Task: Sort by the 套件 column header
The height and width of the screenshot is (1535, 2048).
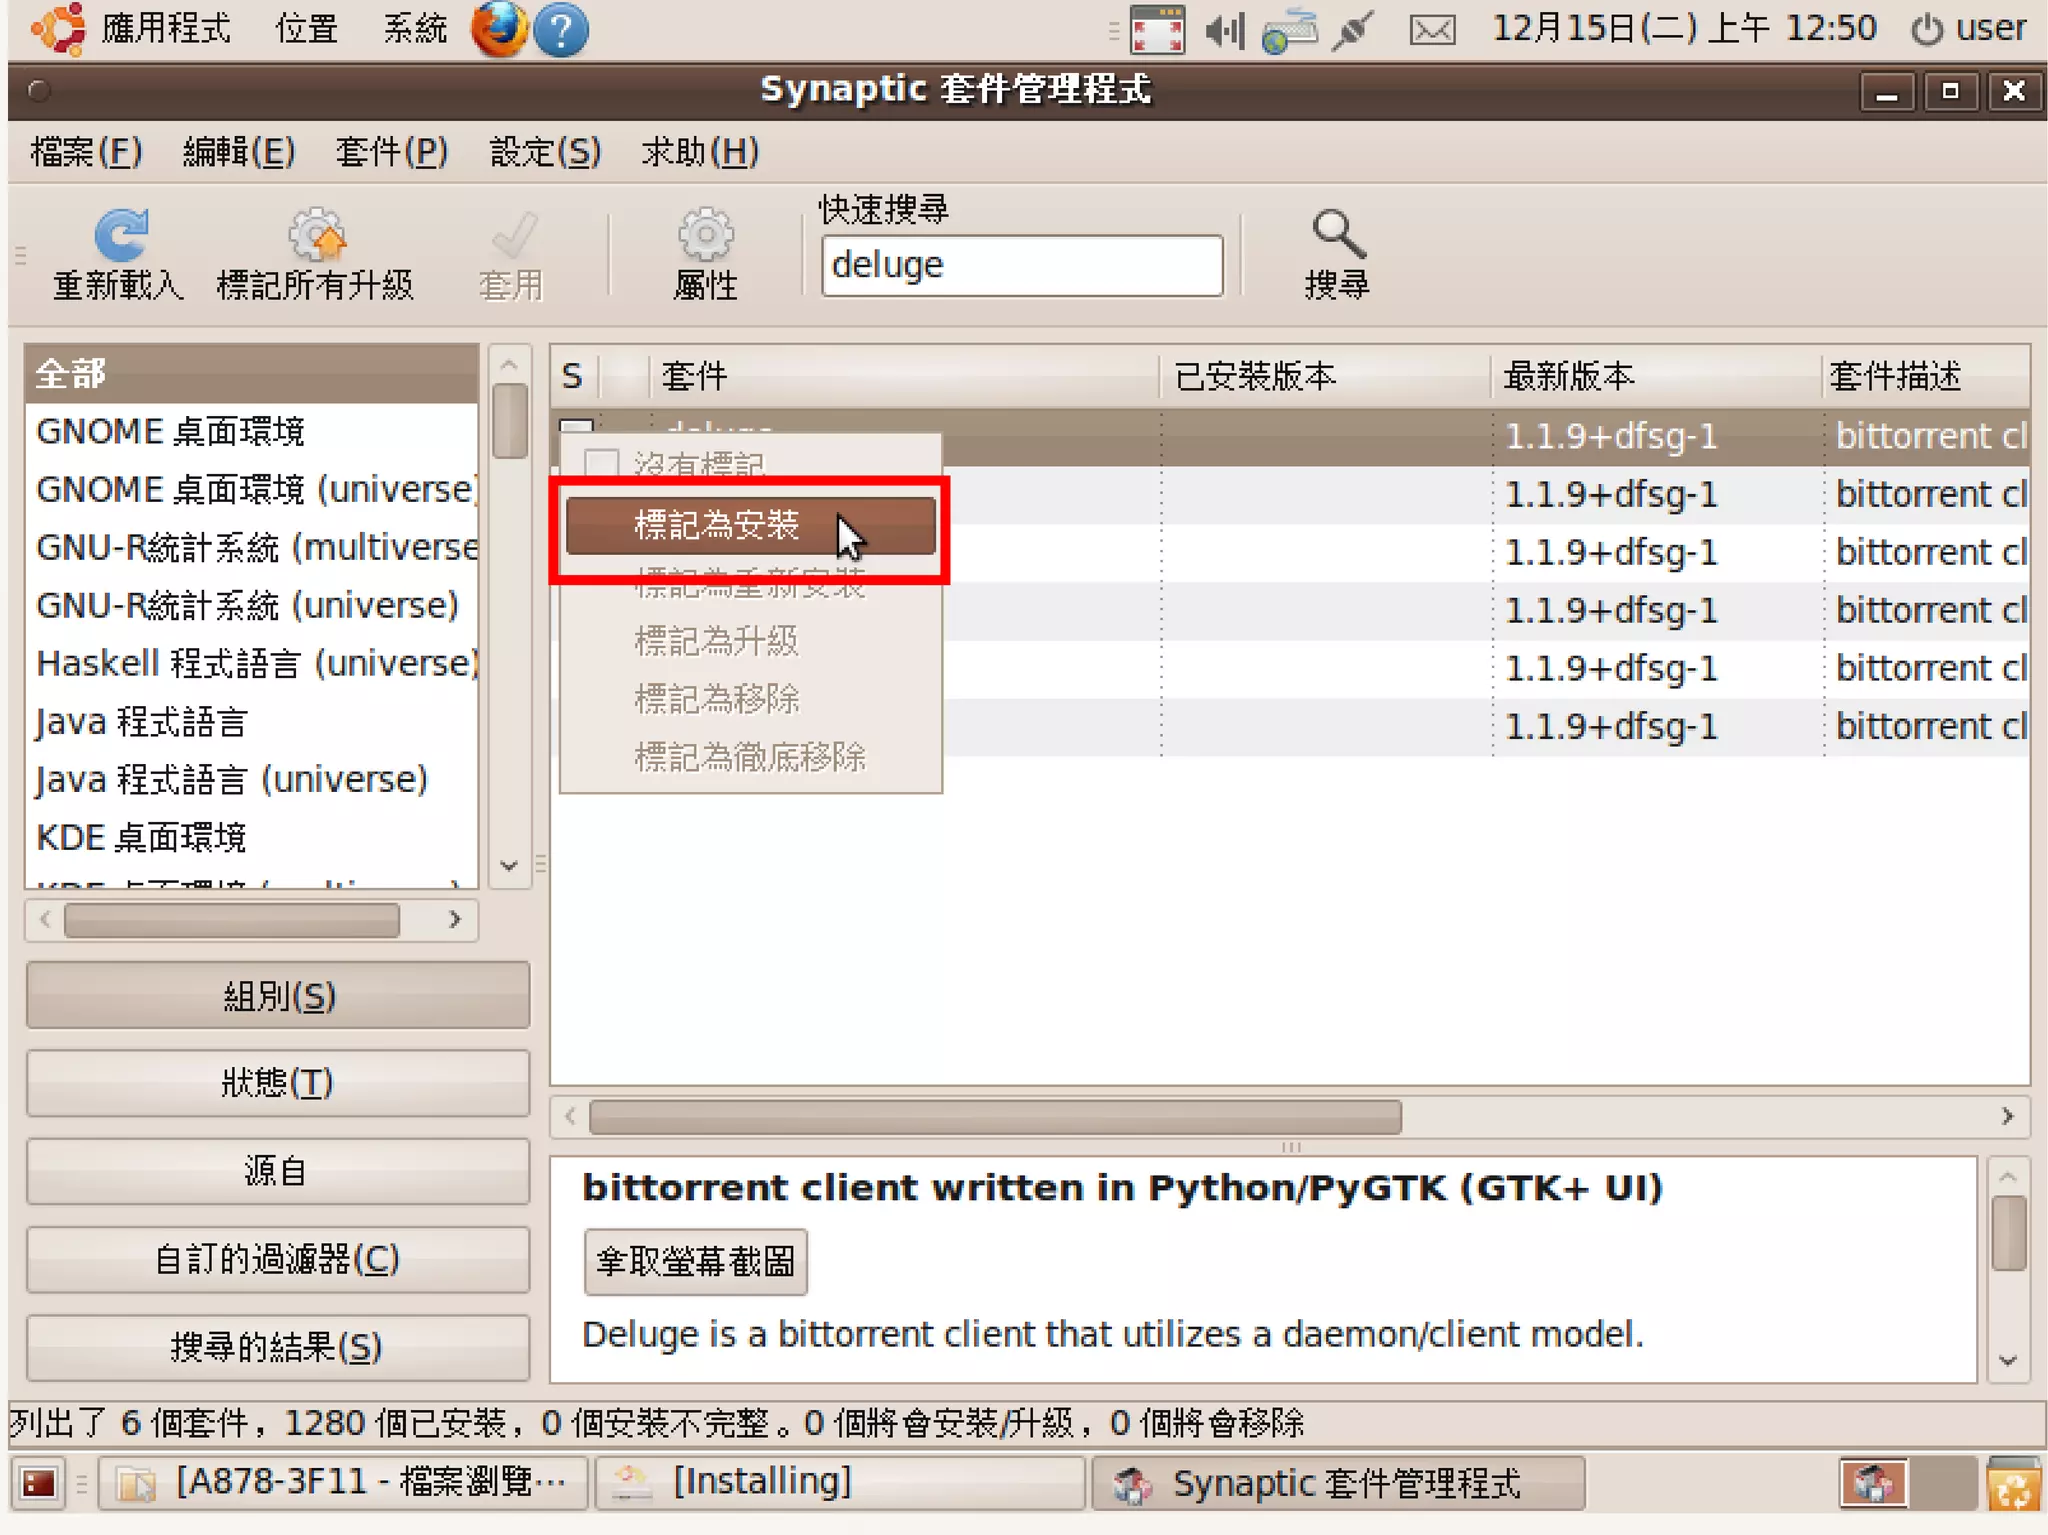Action: [x=905, y=377]
